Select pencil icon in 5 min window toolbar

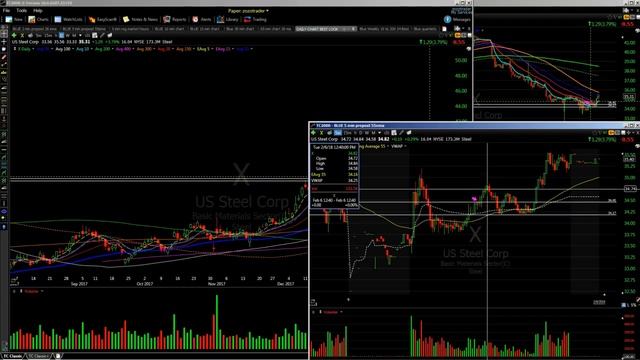(401, 133)
